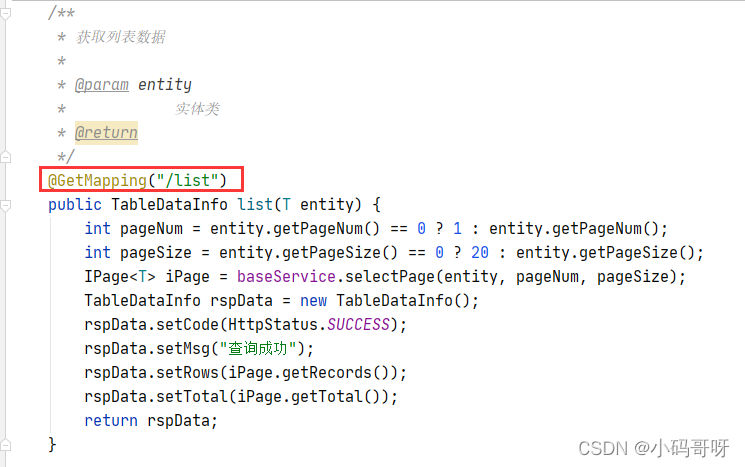
Task: Click the "查询成功" string literal
Action: tap(258, 349)
